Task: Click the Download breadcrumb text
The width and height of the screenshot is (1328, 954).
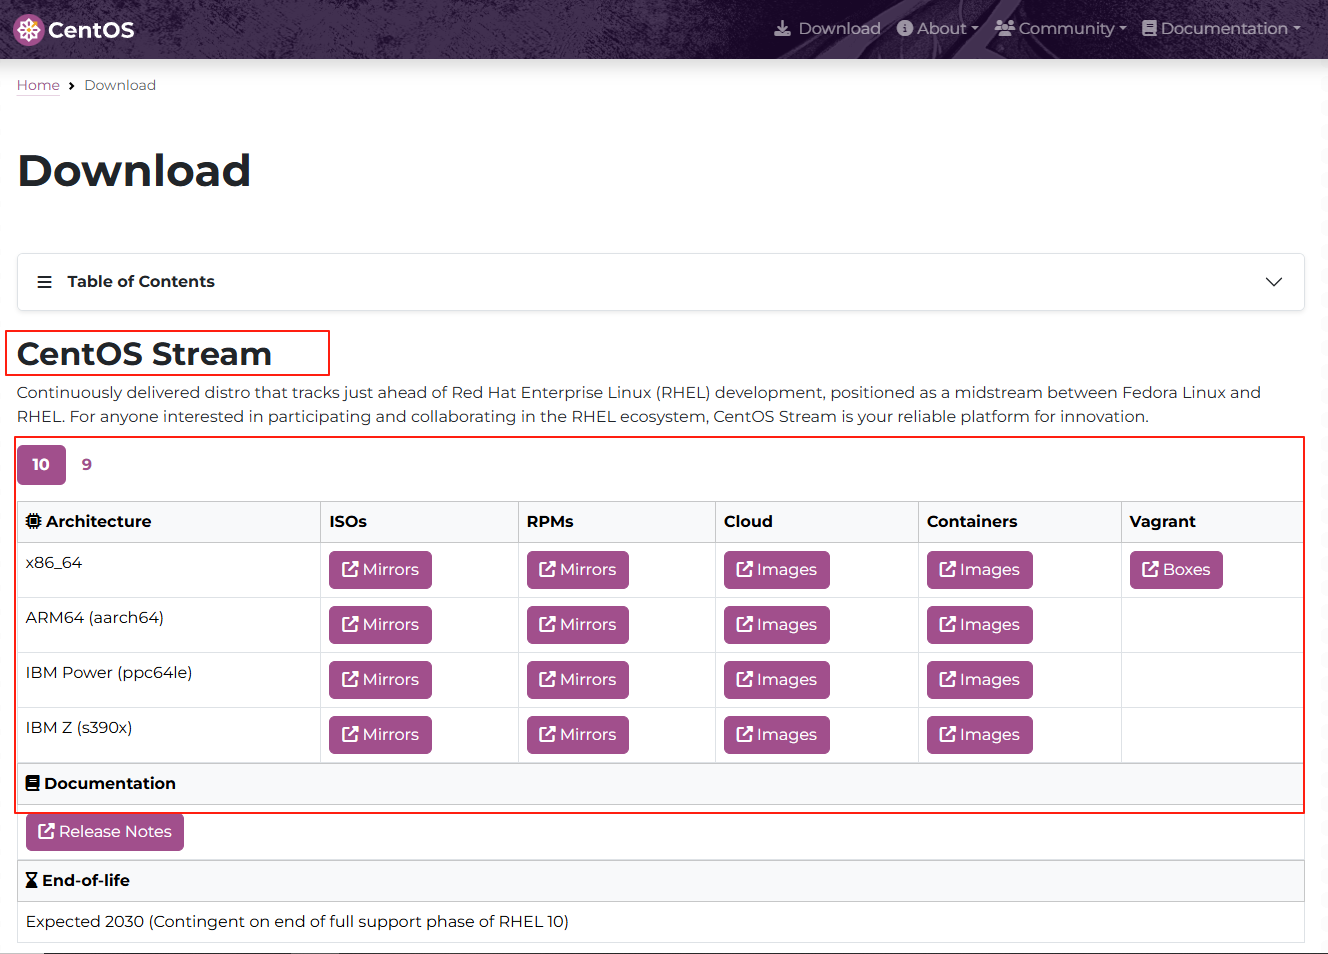Action: coord(120,85)
